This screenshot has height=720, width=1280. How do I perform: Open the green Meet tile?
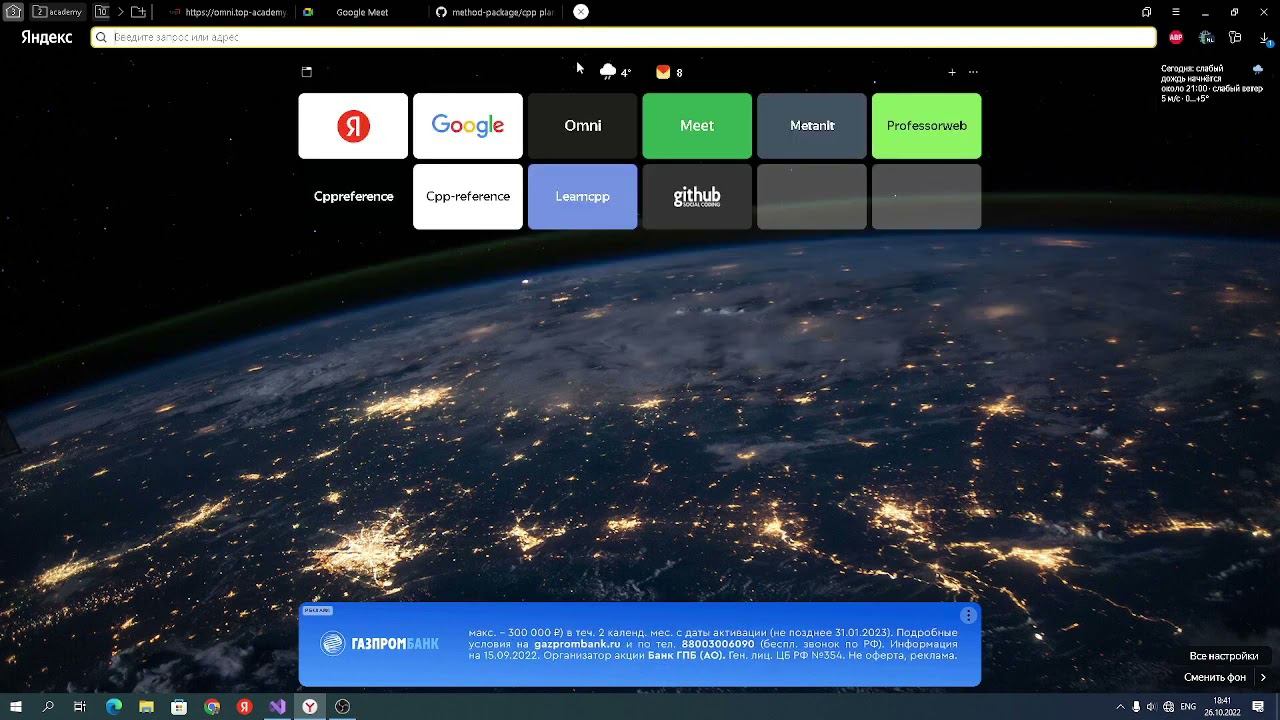(697, 126)
